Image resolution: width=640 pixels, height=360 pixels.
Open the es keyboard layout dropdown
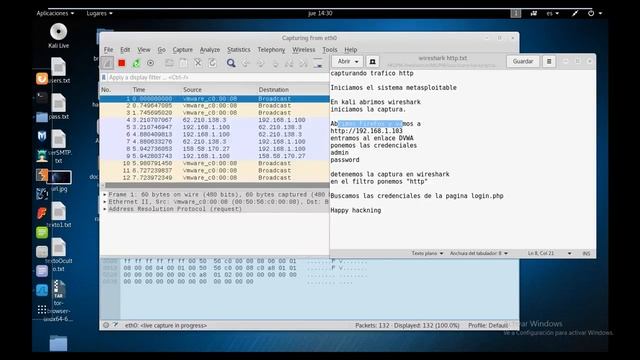pyautogui.click(x=553, y=13)
